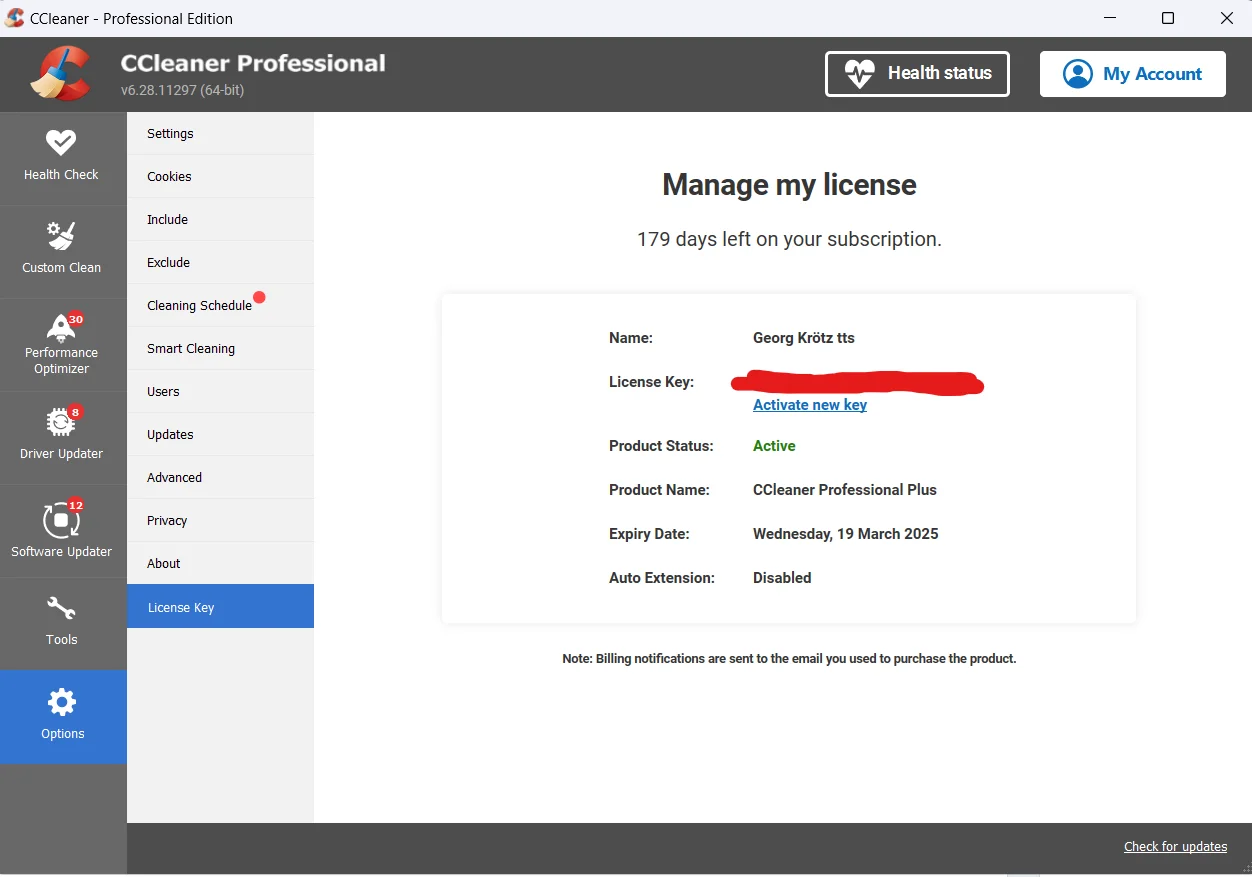Open the Health status button
This screenshot has height=877, width=1252.
pyautogui.click(x=917, y=74)
